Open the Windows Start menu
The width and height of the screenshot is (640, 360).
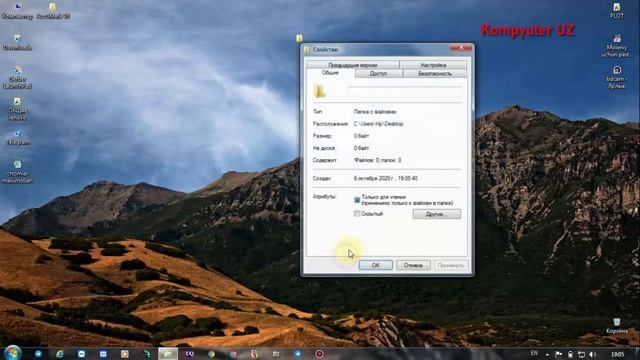(x=12, y=353)
